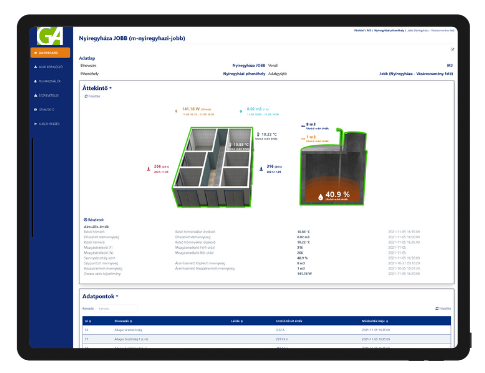Screen dimensions: 485x373
Task: Click the Adatpontok search input field
Action: tap(117, 309)
